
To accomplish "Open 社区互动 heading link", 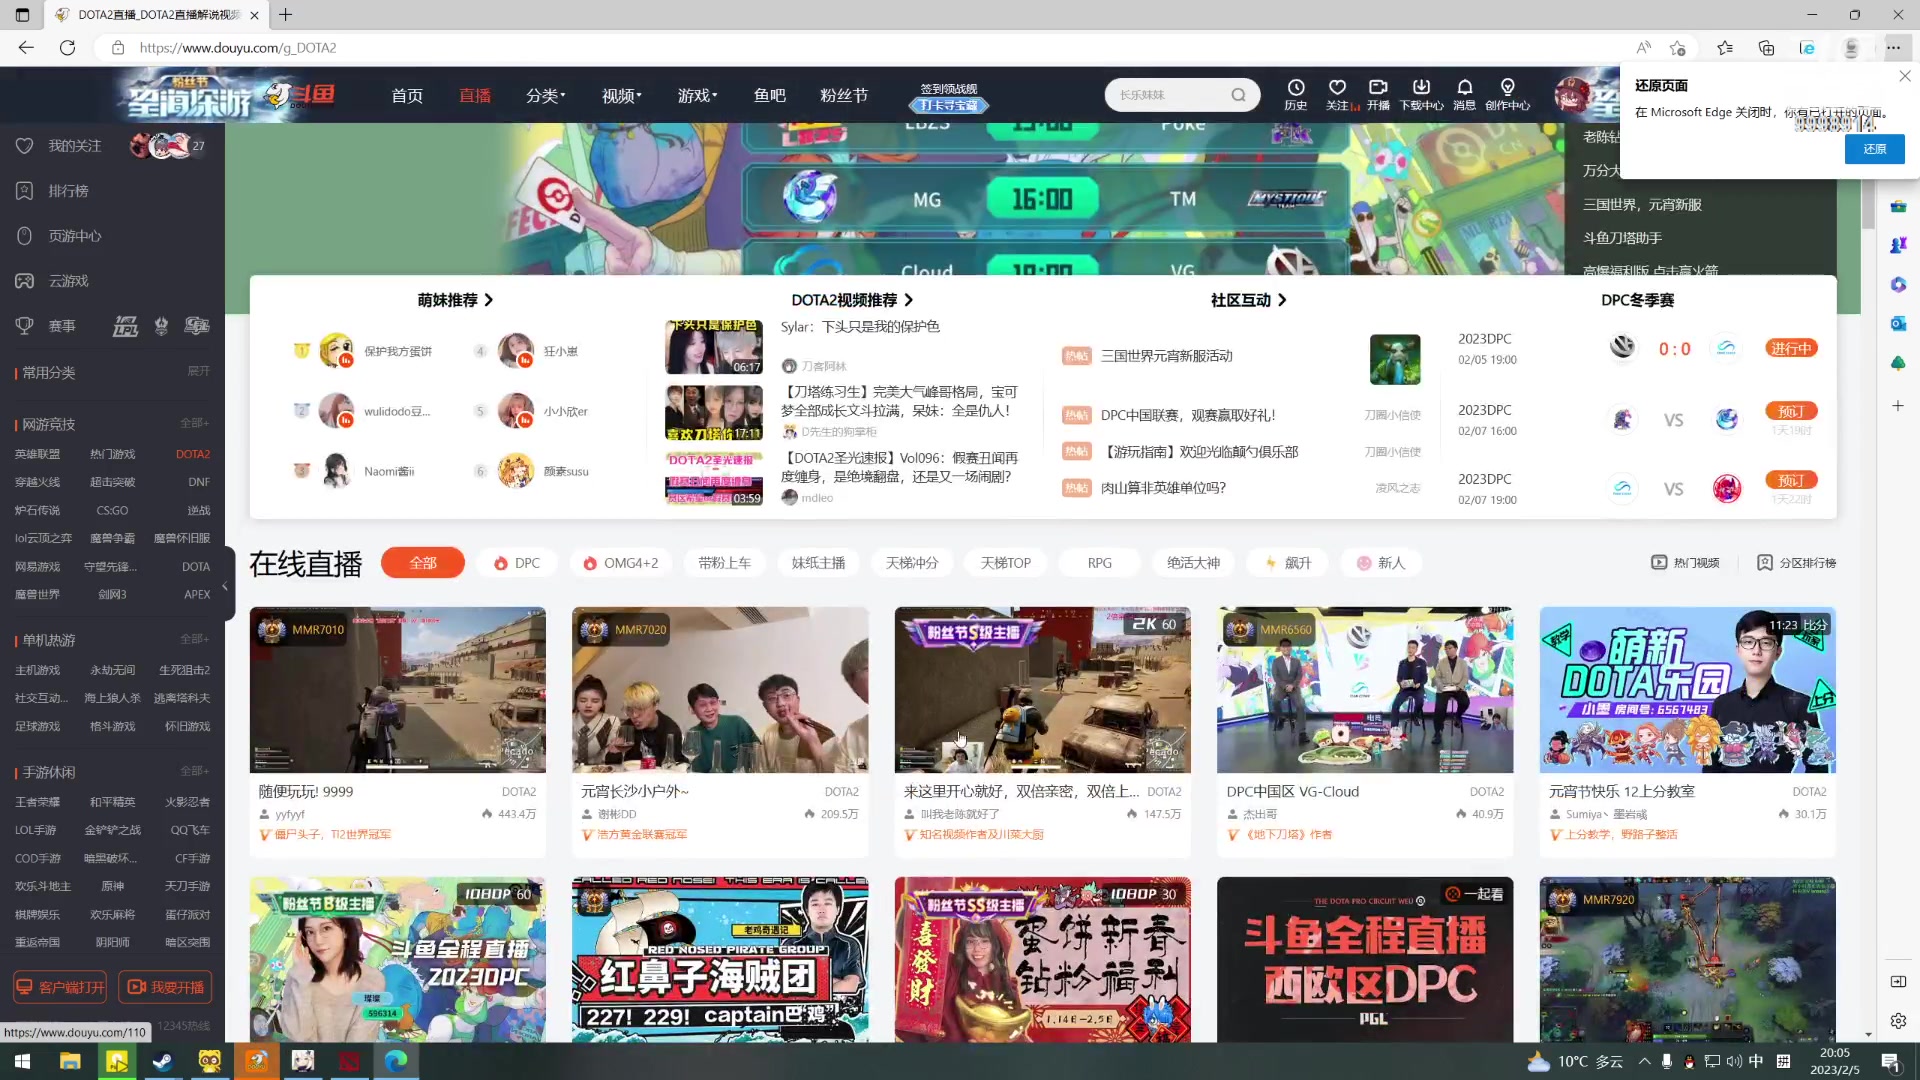I will [x=1248, y=300].
